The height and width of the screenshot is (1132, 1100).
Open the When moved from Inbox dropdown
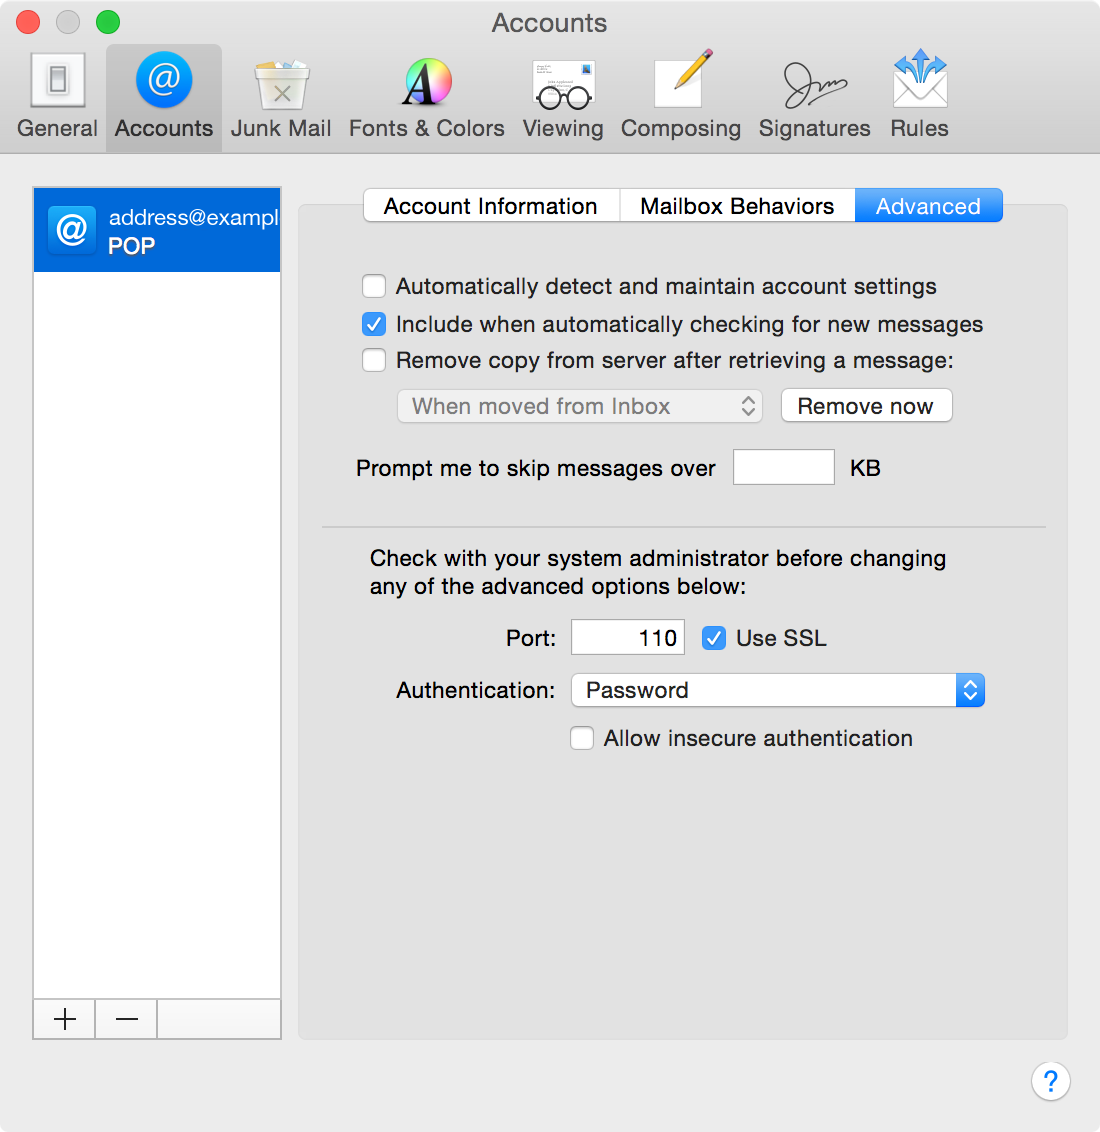click(580, 406)
